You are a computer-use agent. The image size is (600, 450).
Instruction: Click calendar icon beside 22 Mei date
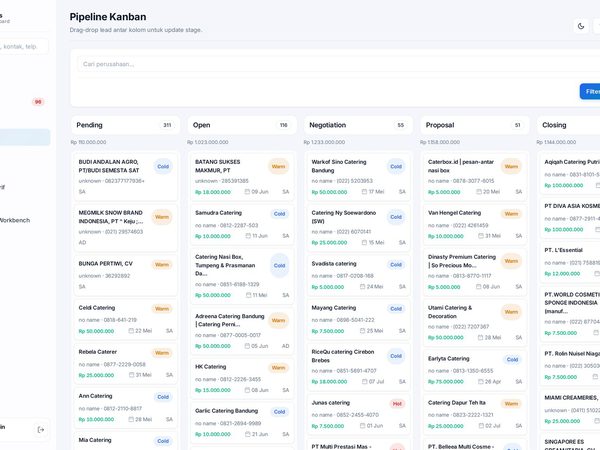pyautogui.click(x=131, y=331)
